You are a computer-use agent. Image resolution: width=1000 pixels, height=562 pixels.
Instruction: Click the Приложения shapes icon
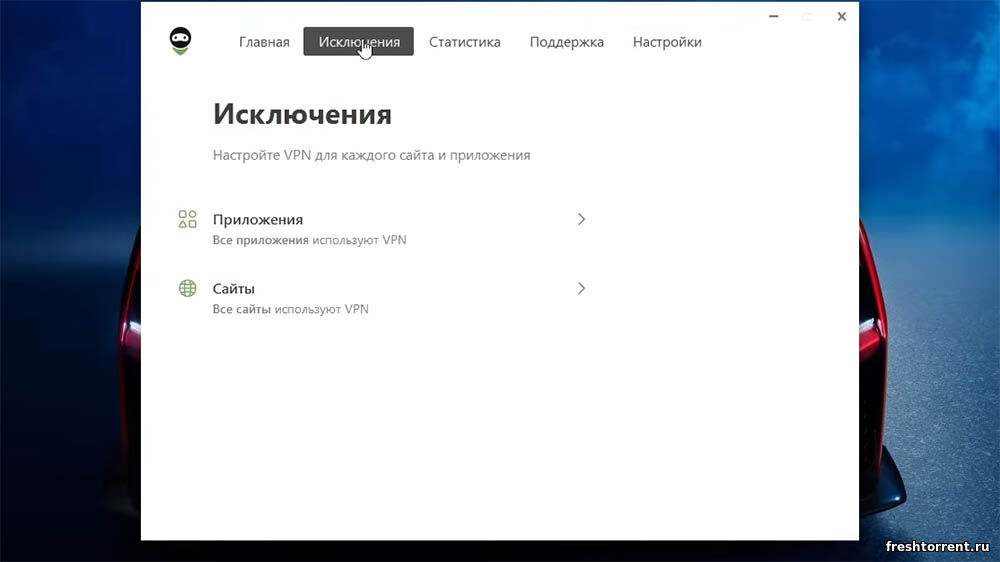click(x=187, y=219)
